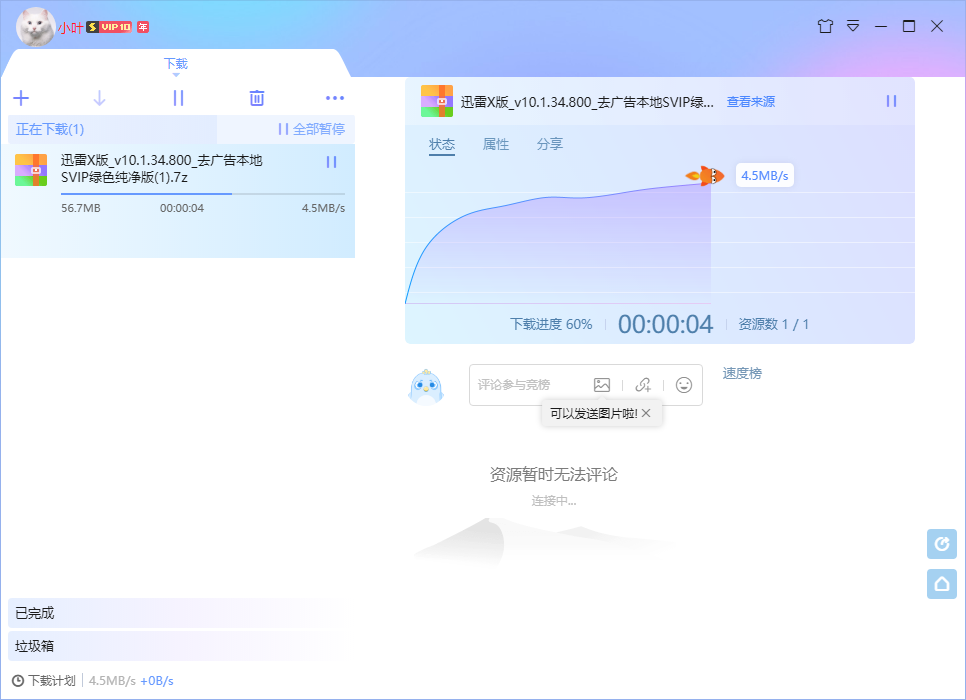Click 全部暂停 to pause all

point(311,129)
